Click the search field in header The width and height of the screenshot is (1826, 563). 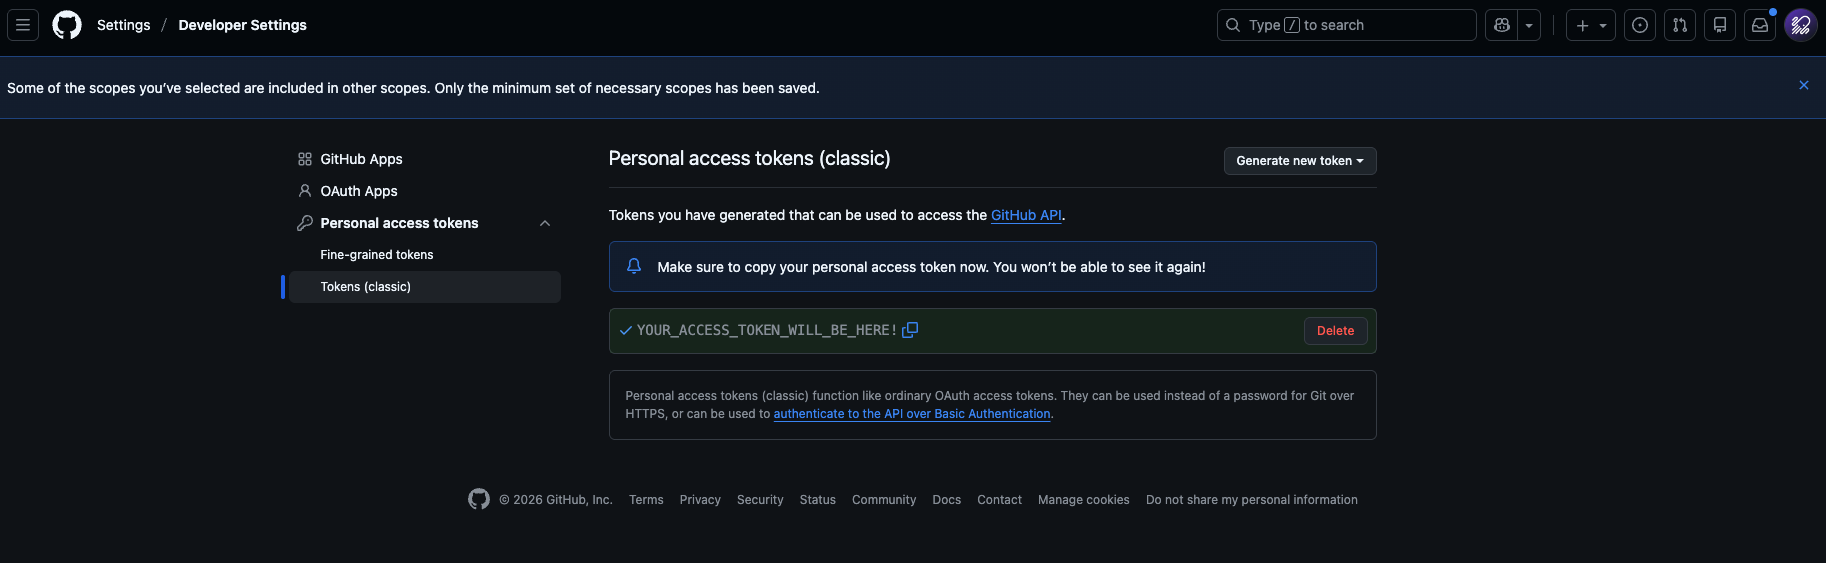point(1347,25)
